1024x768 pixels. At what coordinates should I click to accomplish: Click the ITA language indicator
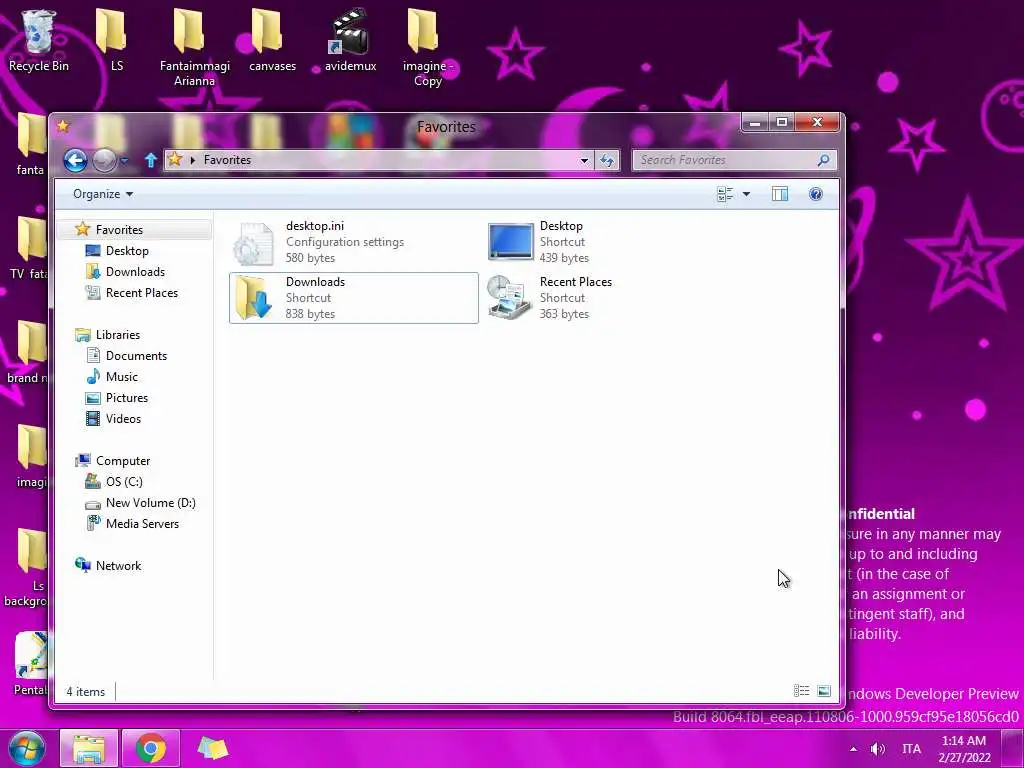(x=912, y=749)
